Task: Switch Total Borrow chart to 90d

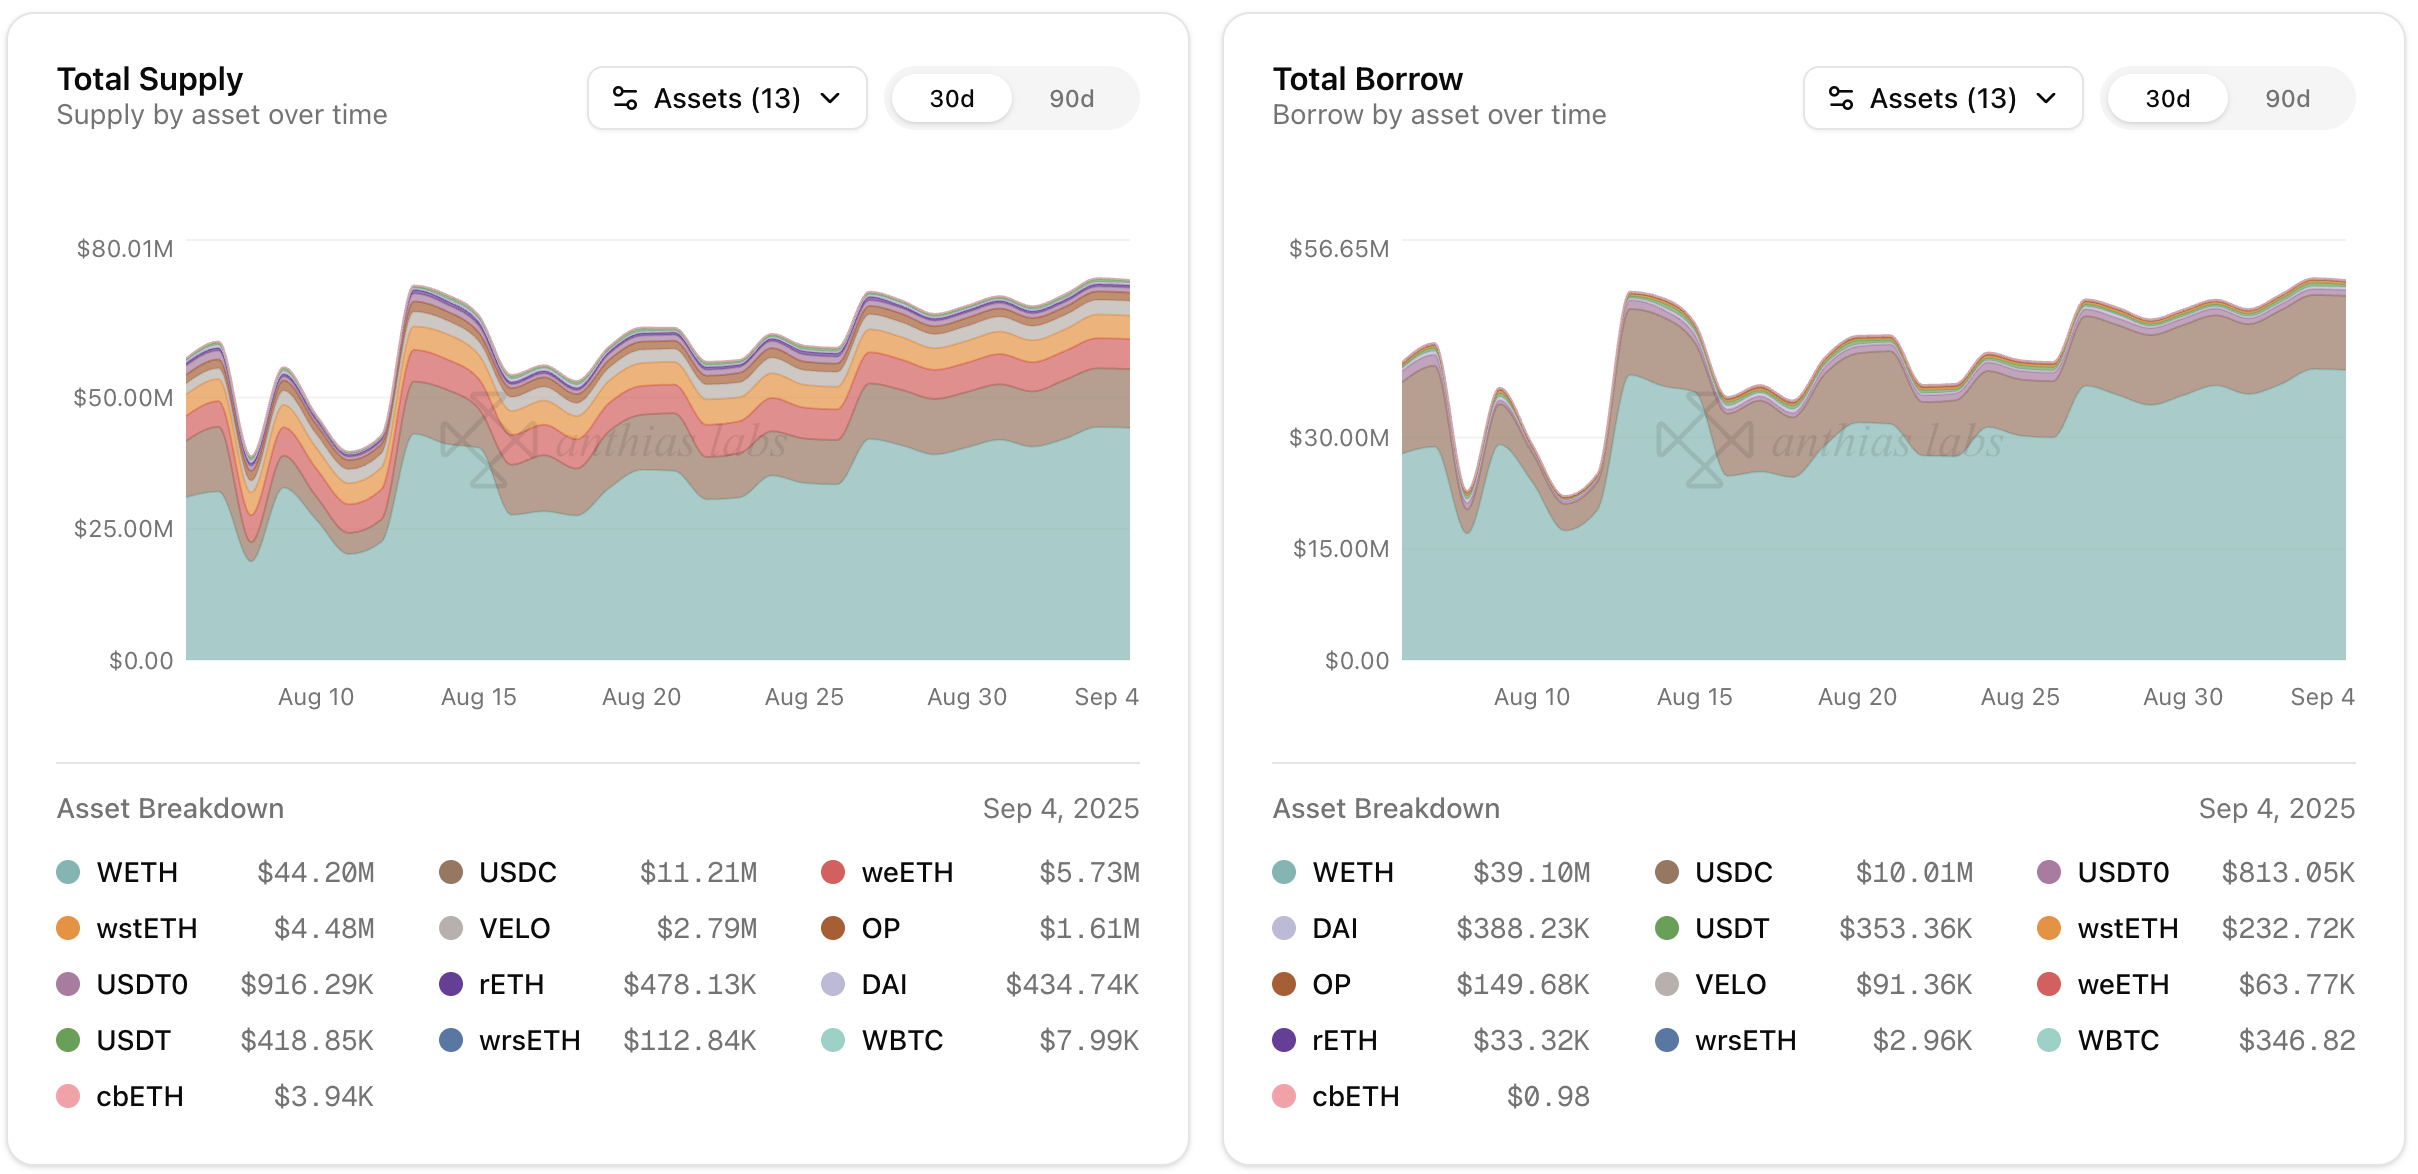Action: coord(2287,98)
